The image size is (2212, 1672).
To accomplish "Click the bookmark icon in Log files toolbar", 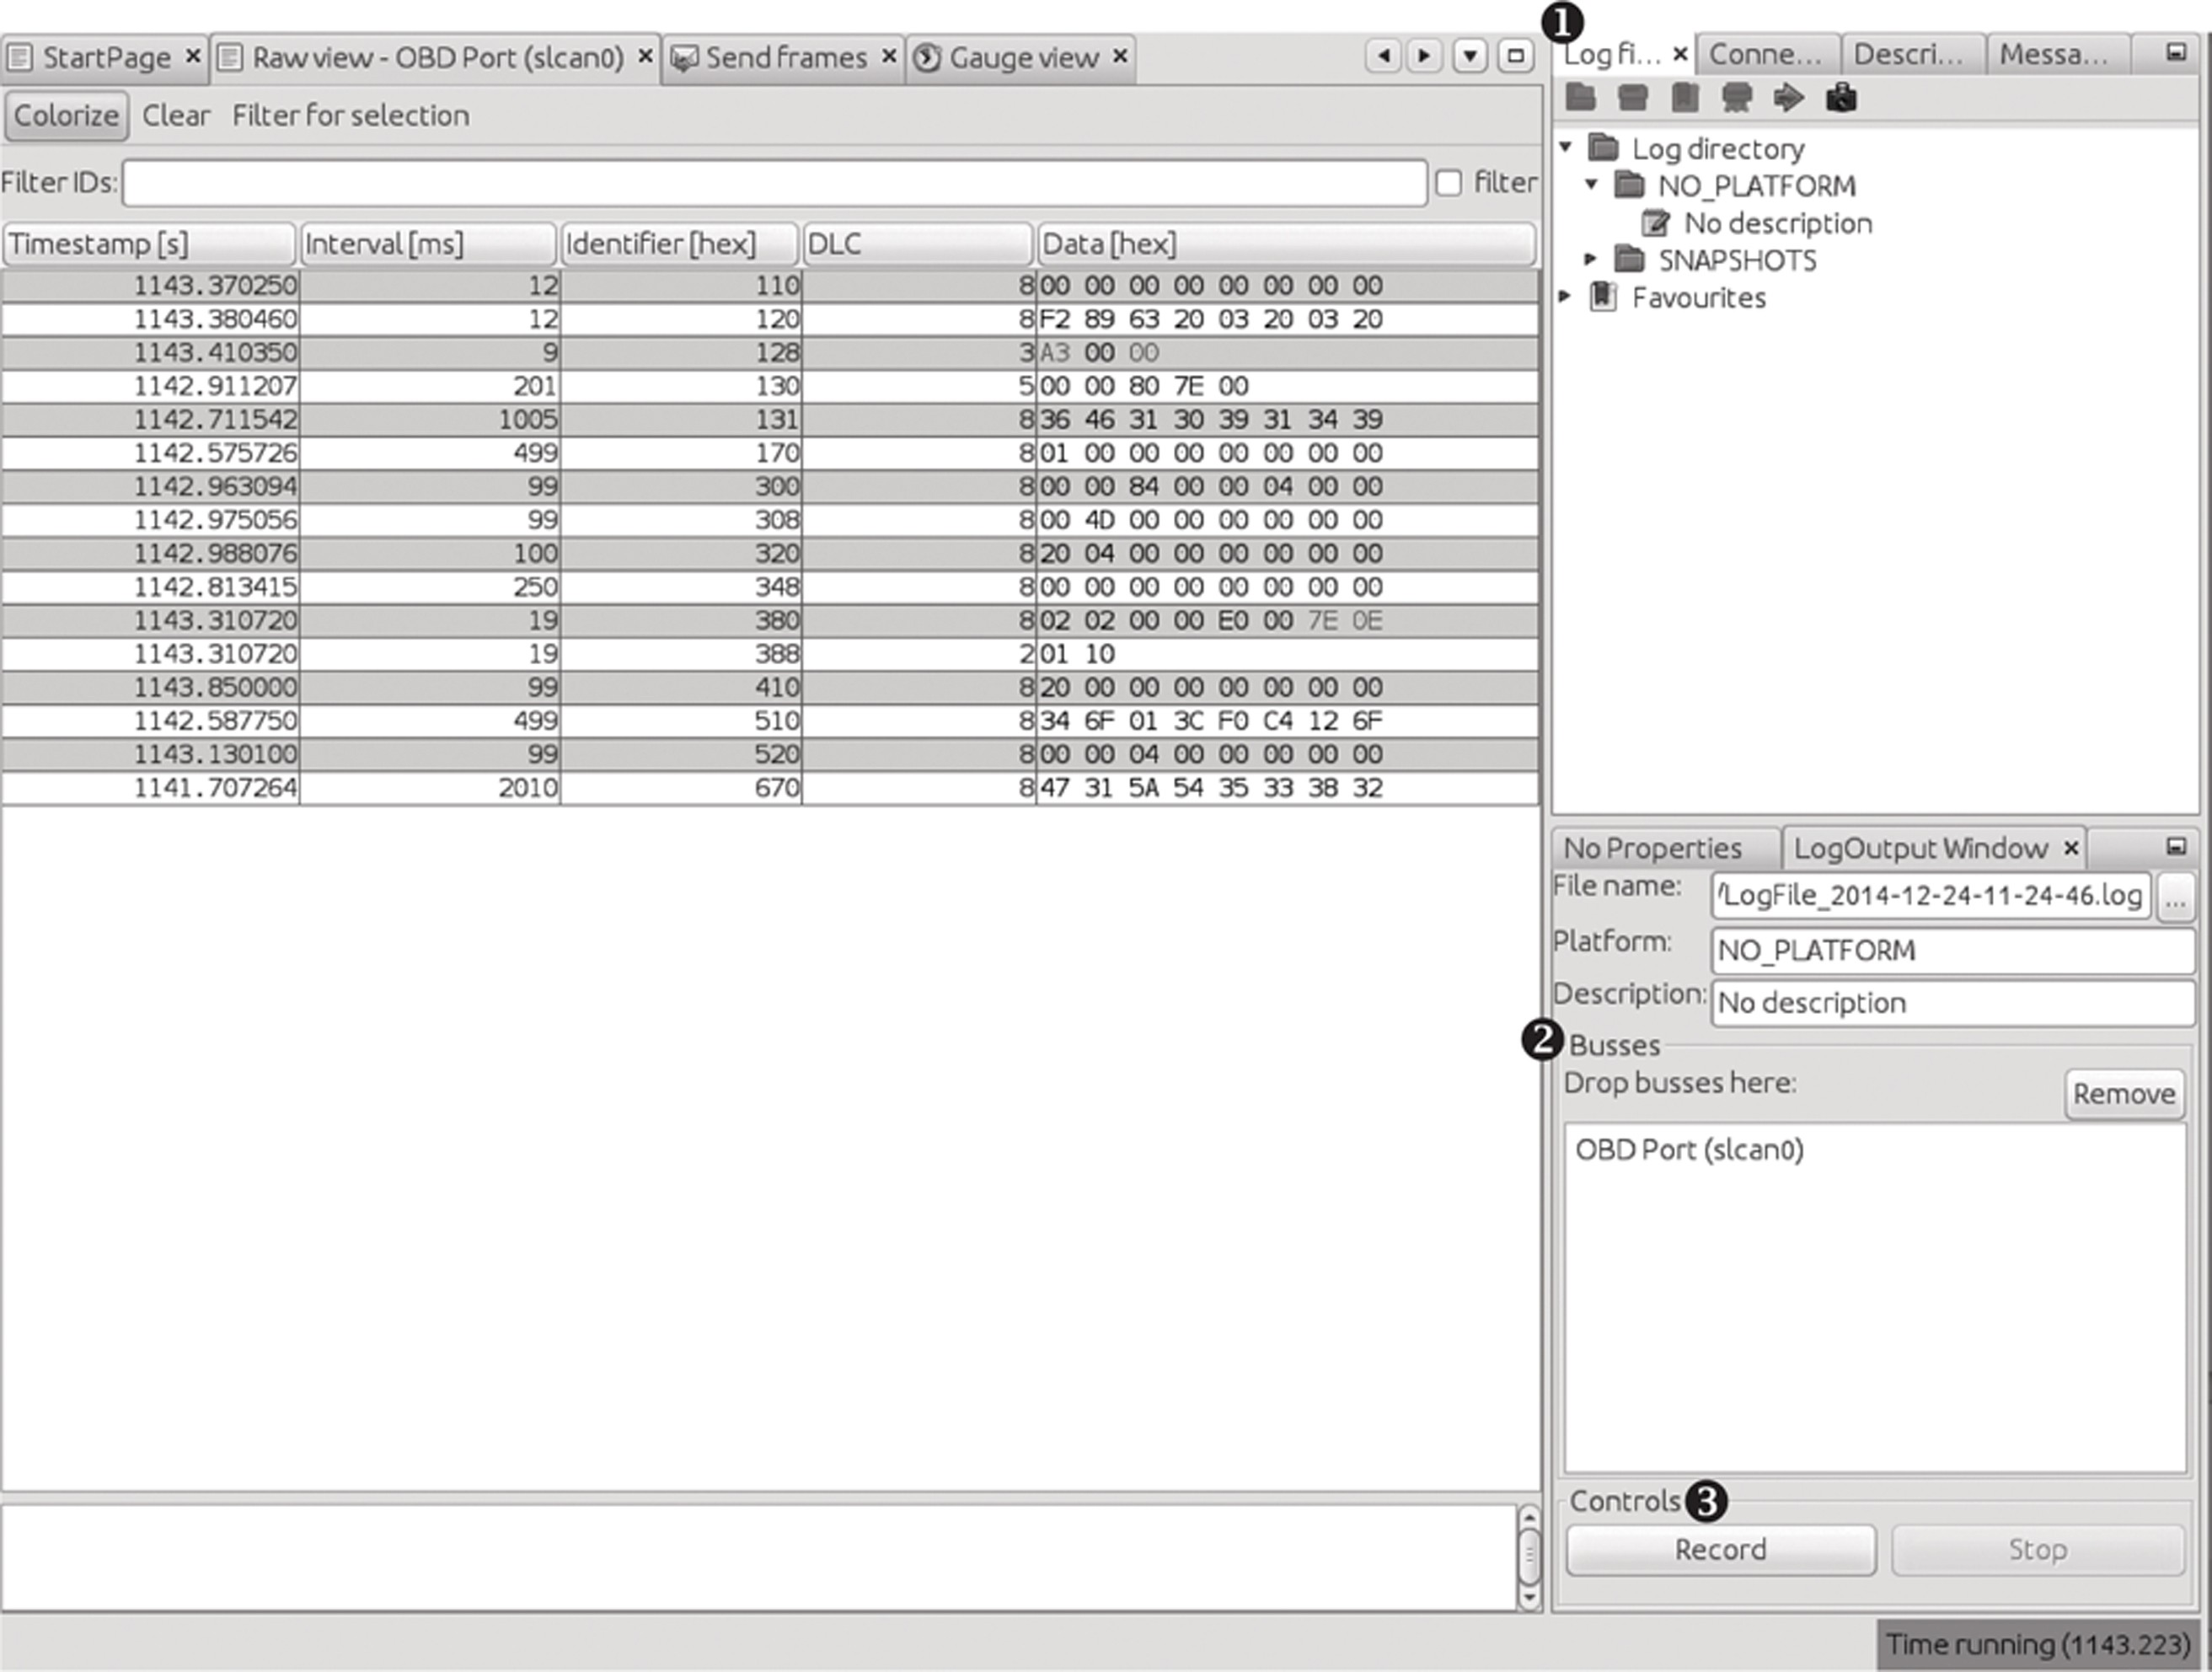I will [x=1685, y=98].
